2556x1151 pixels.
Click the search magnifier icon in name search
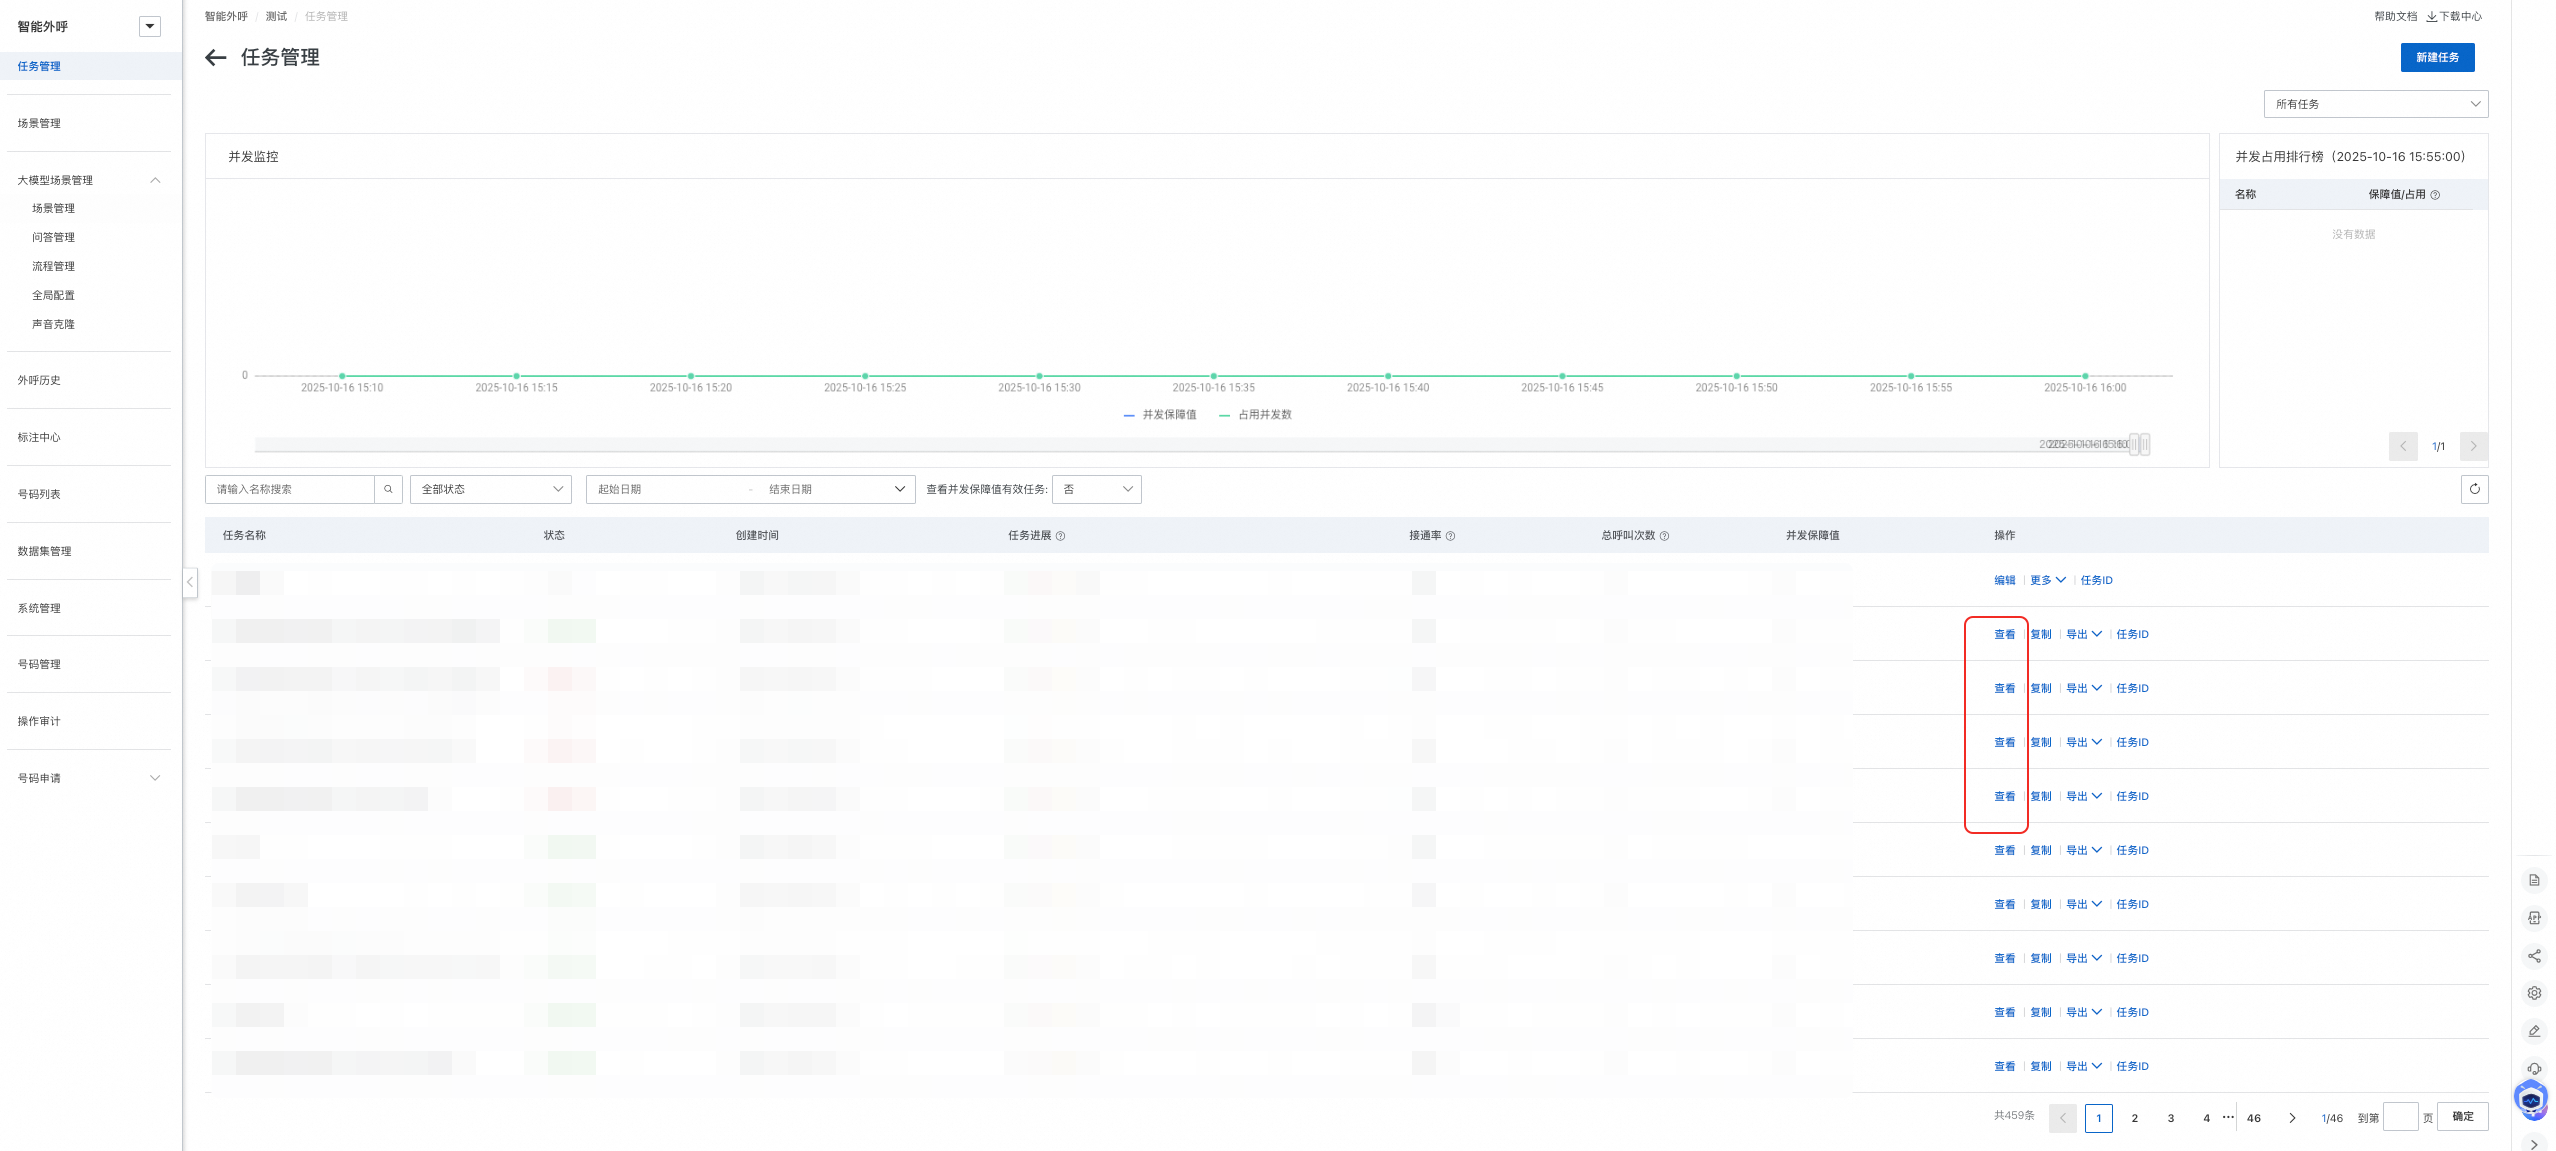(x=388, y=489)
